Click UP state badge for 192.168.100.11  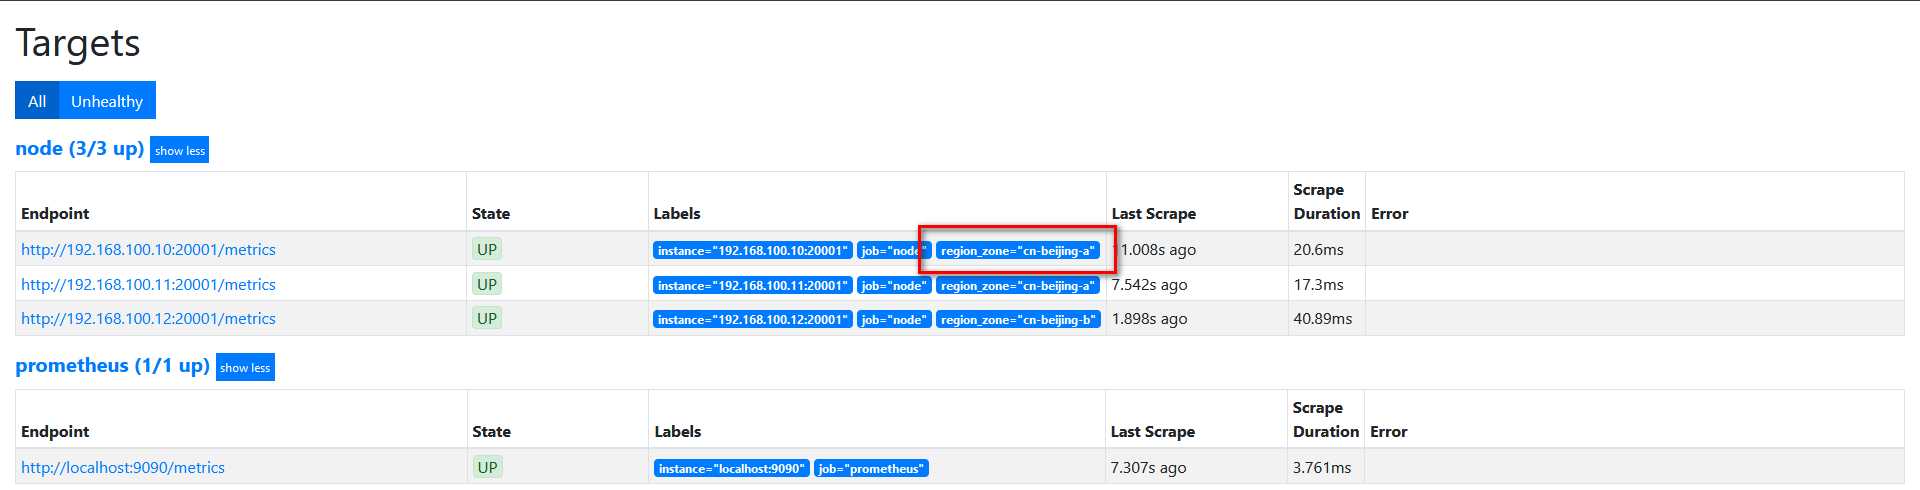pyautogui.click(x=487, y=285)
